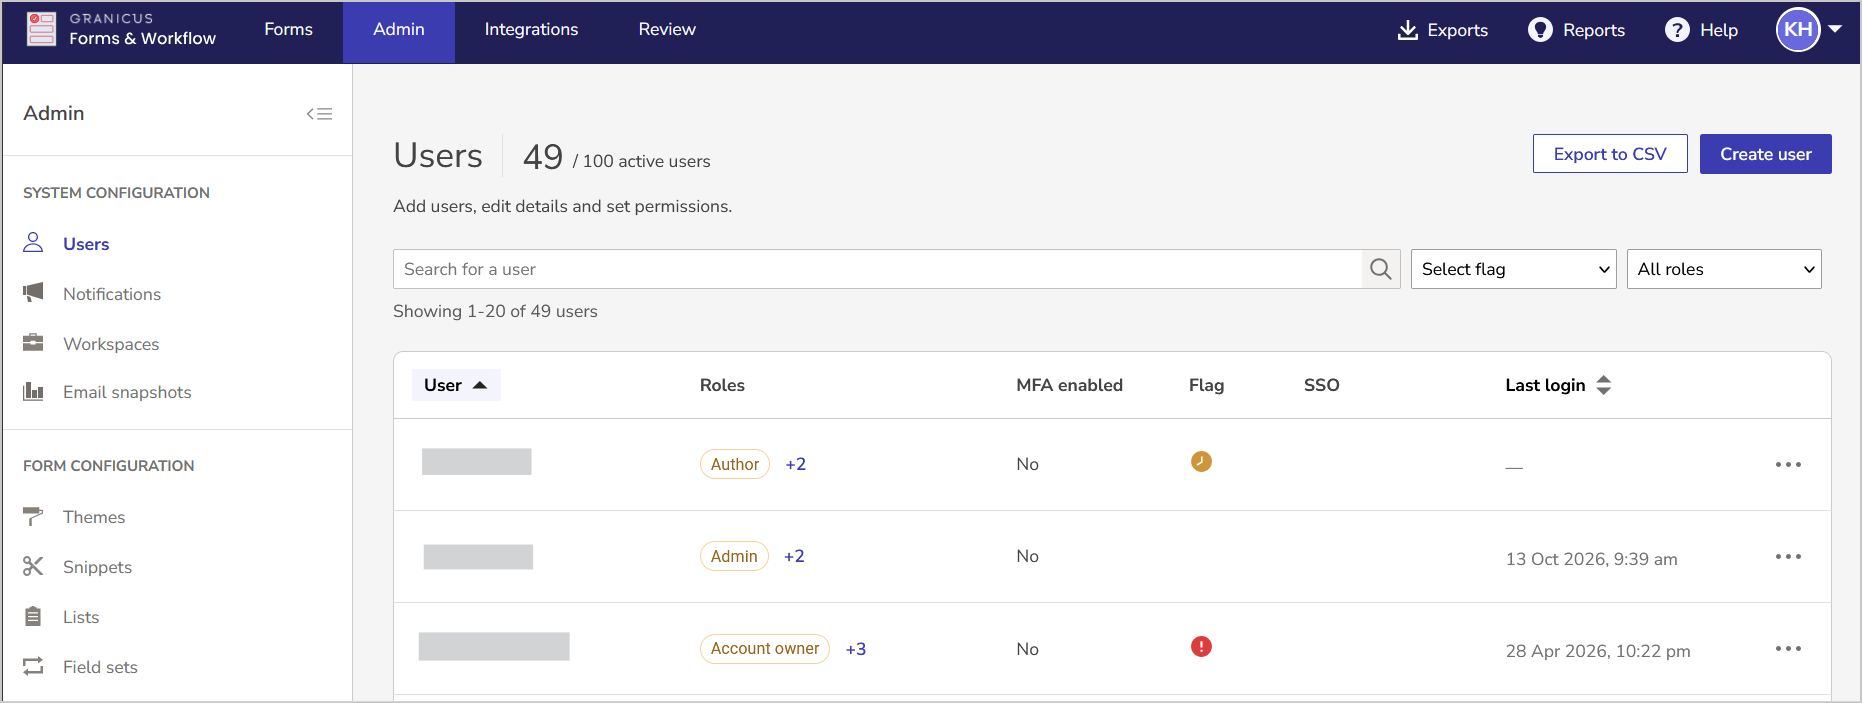This screenshot has height=703, width=1862.
Task: Open the Select flag dropdown
Action: (x=1513, y=269)
